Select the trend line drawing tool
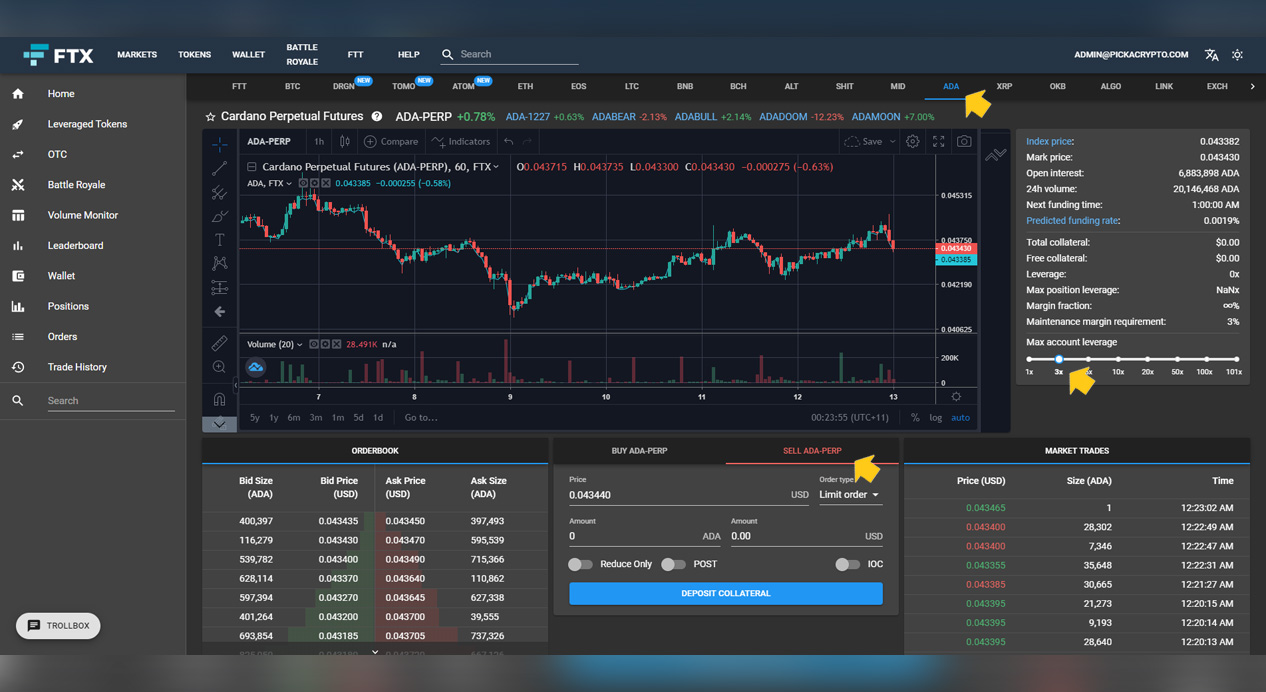This screenshot has height=692, width=1266. [219, 167]
